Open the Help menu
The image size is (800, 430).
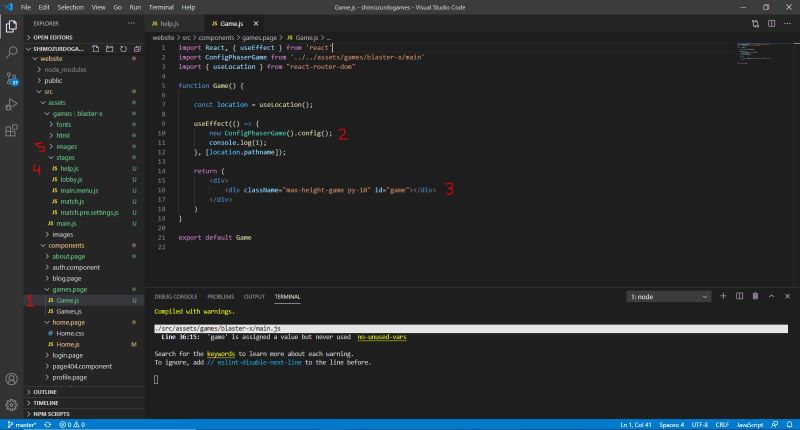pos(188,7)
